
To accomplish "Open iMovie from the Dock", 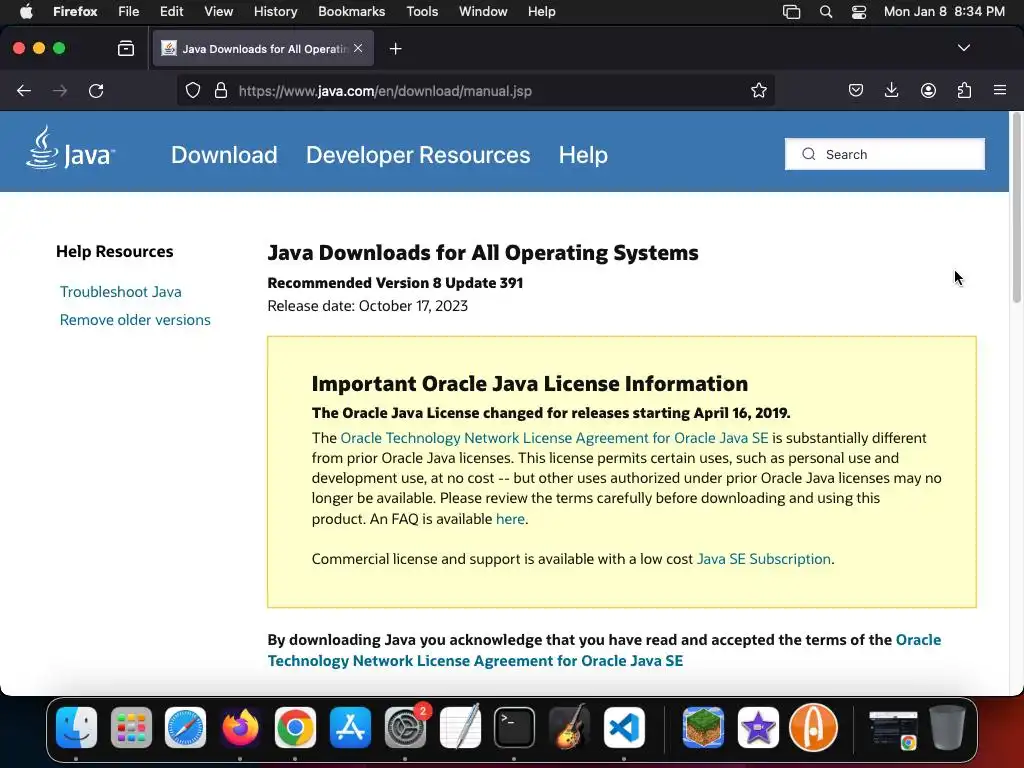I will point(758,727).
